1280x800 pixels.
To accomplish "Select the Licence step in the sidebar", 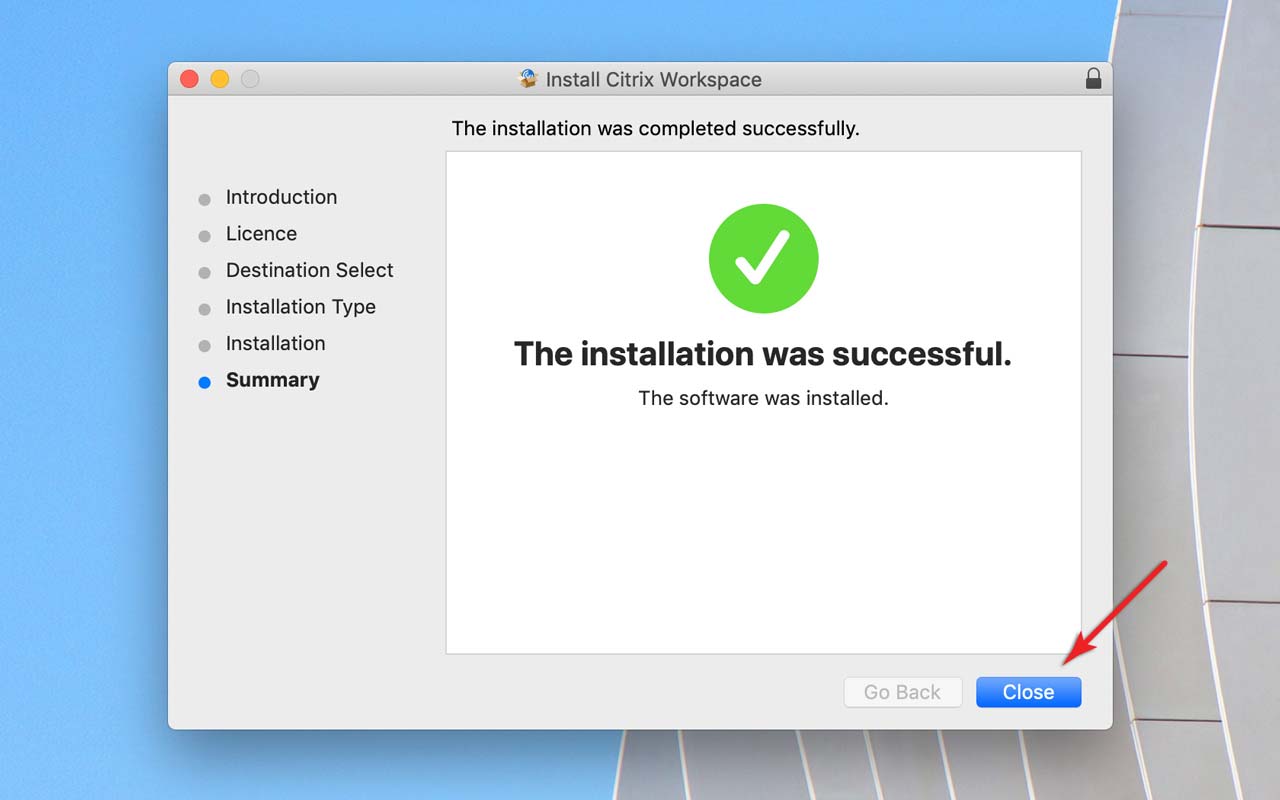I will [261, 234].
